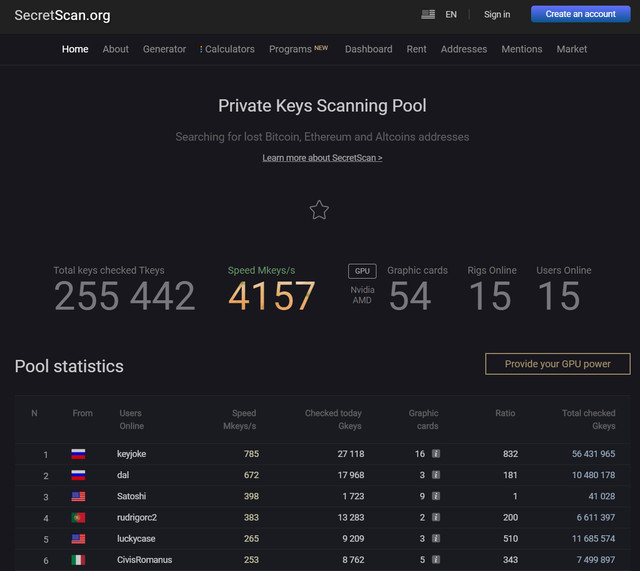Open the Rent page
Image resolution: width=640 pixels, height=571 pixels.
[416, 49]
